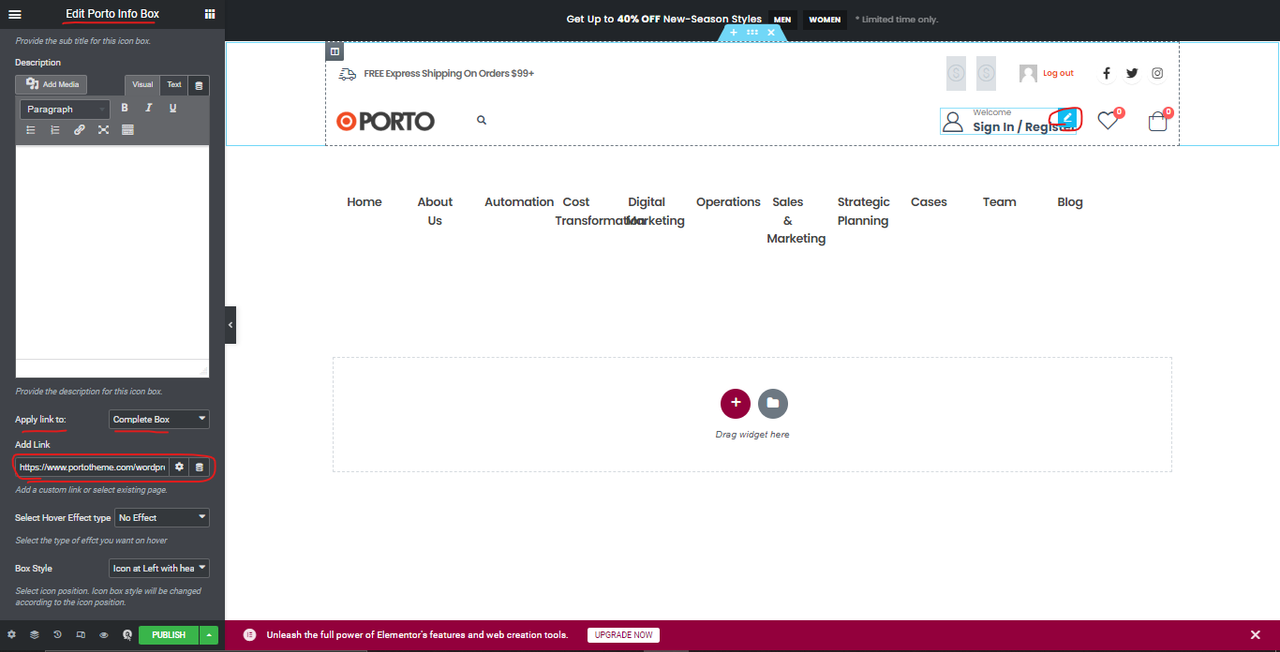This screenshot has width=1280, height=652.
Task: Click dynamic tags icon beside Text tab
Action: click(199, 86)
